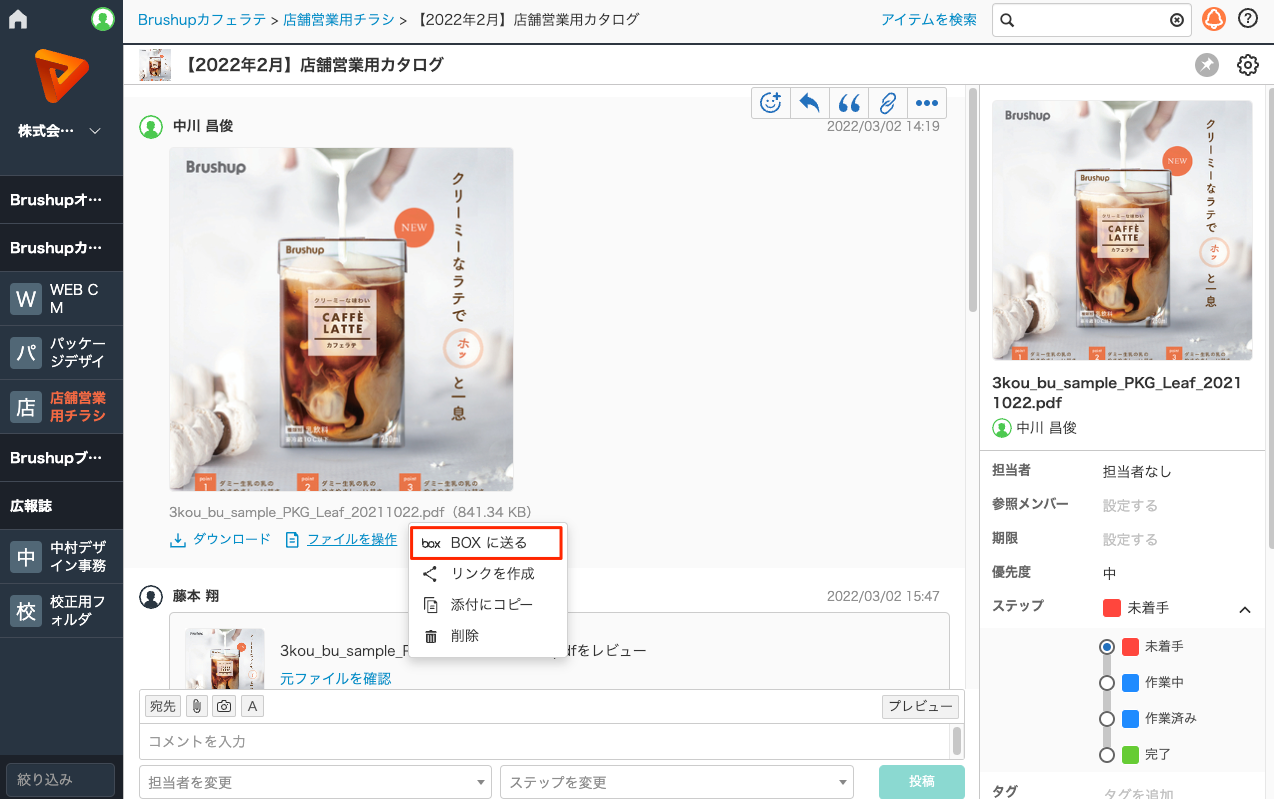Clear the search field with the X icon

[x=1177, y=20]
